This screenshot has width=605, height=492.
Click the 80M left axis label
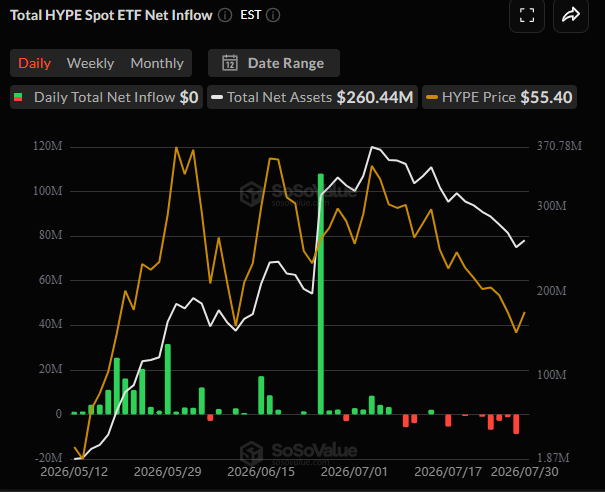[x=51, y=235]
